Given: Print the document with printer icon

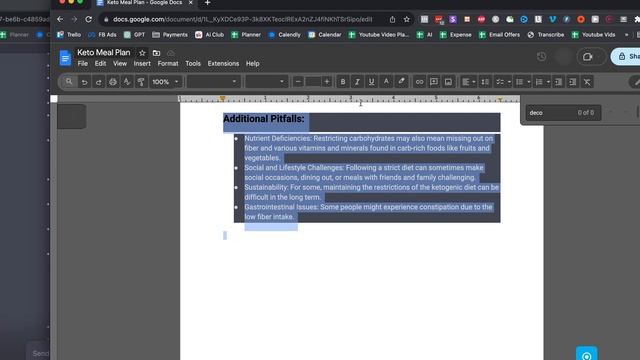Looking at the screenshot, I should click(113, 82).
